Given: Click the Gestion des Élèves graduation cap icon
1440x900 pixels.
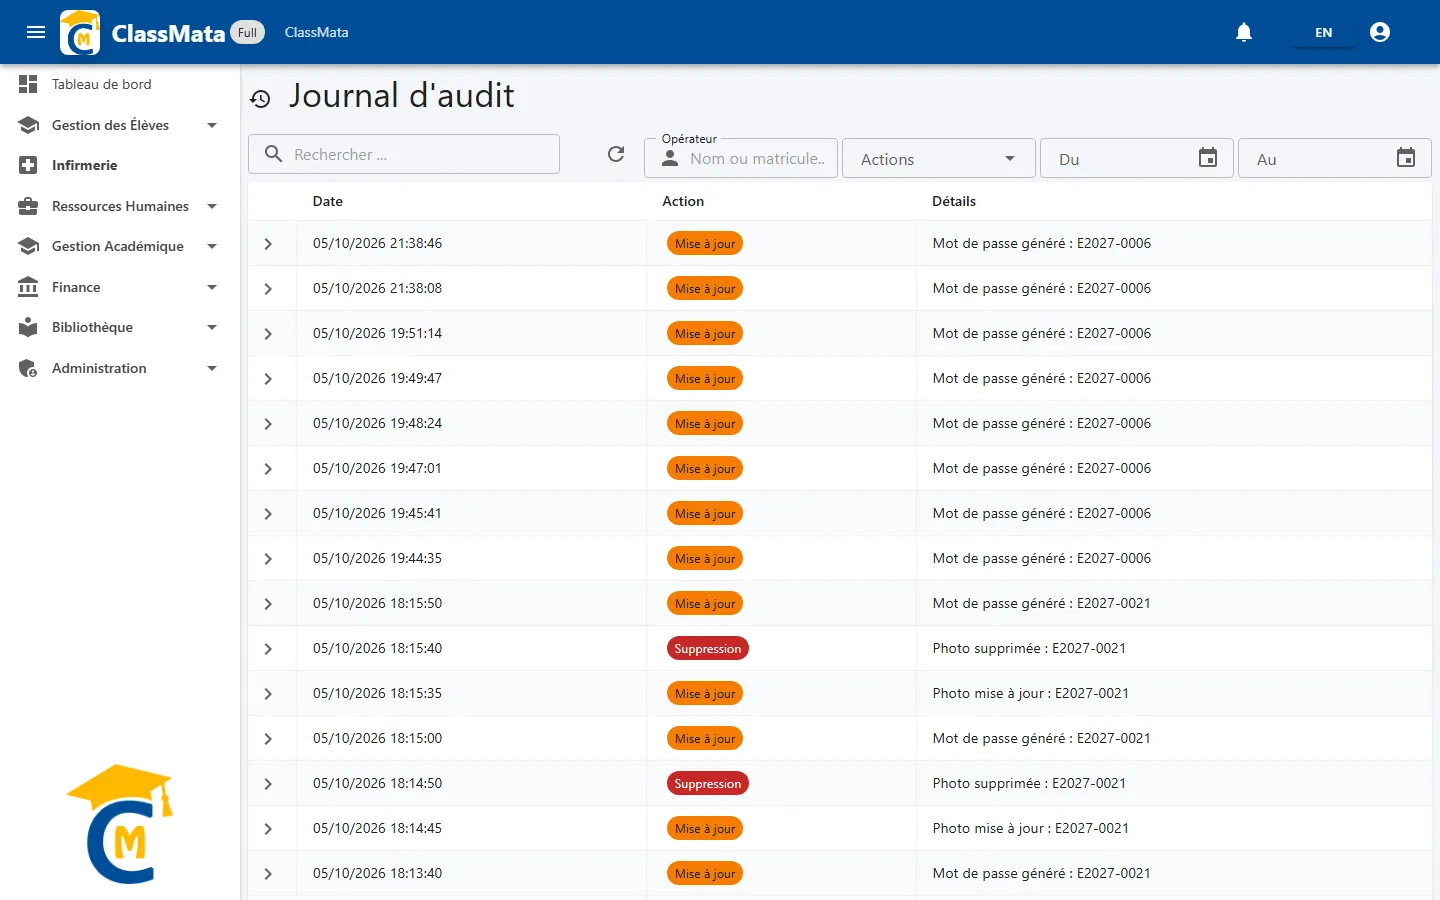Looking at the screenshot, I should coord(28,125).
